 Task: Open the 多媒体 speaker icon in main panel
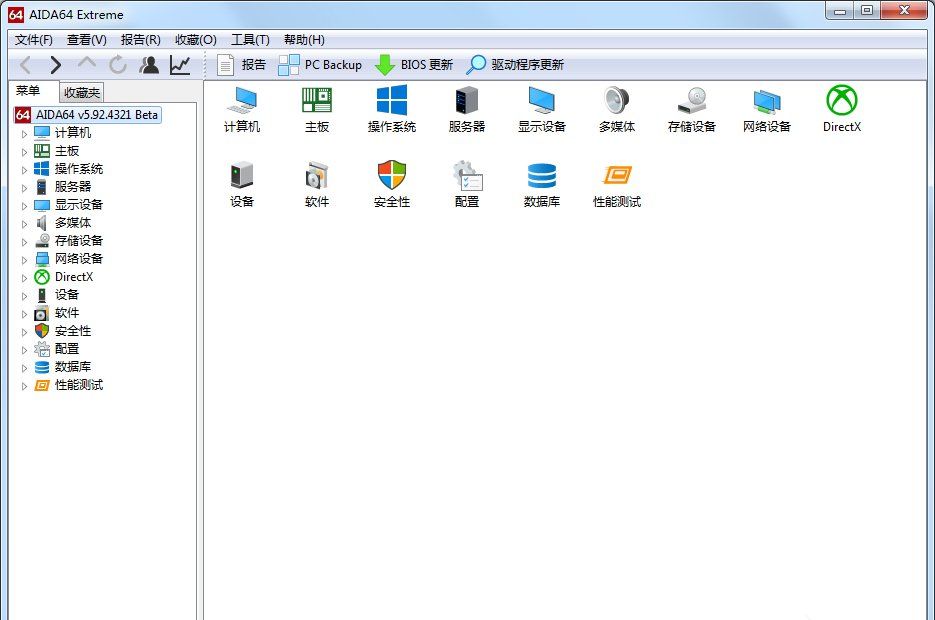[617, 101]
